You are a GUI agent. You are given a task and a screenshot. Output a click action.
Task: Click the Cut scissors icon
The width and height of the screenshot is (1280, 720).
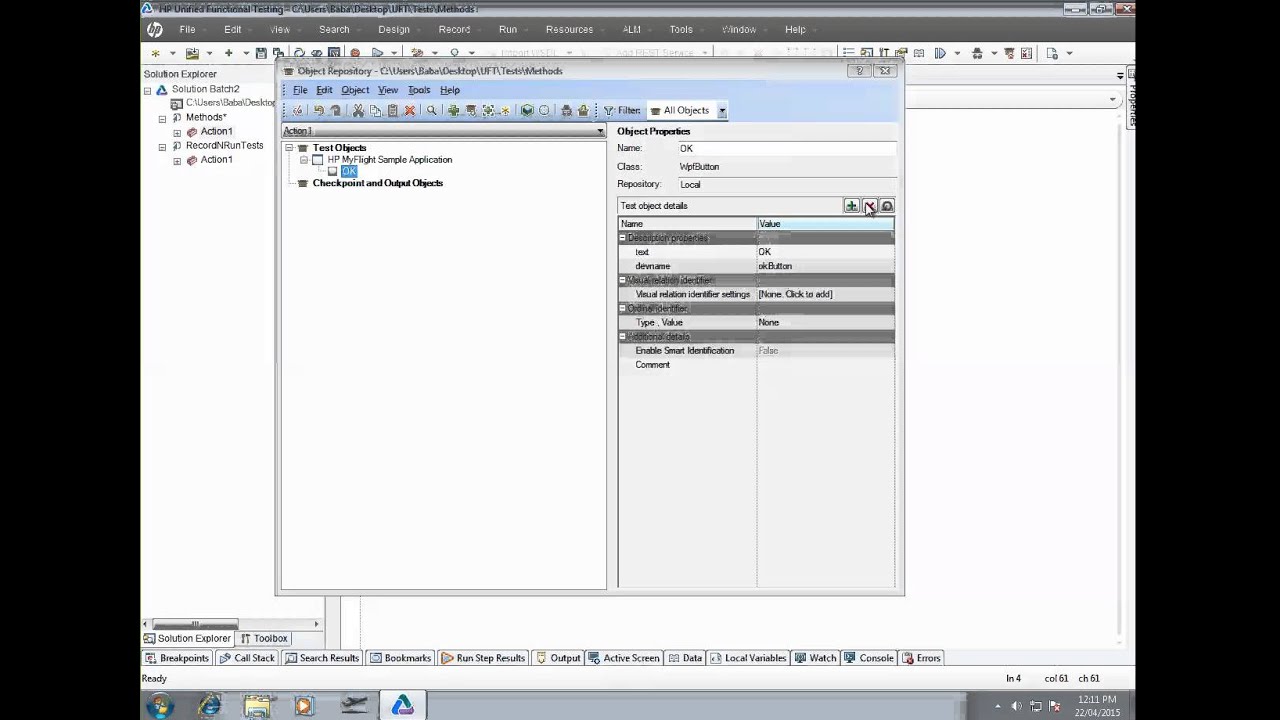coord(358,110)
